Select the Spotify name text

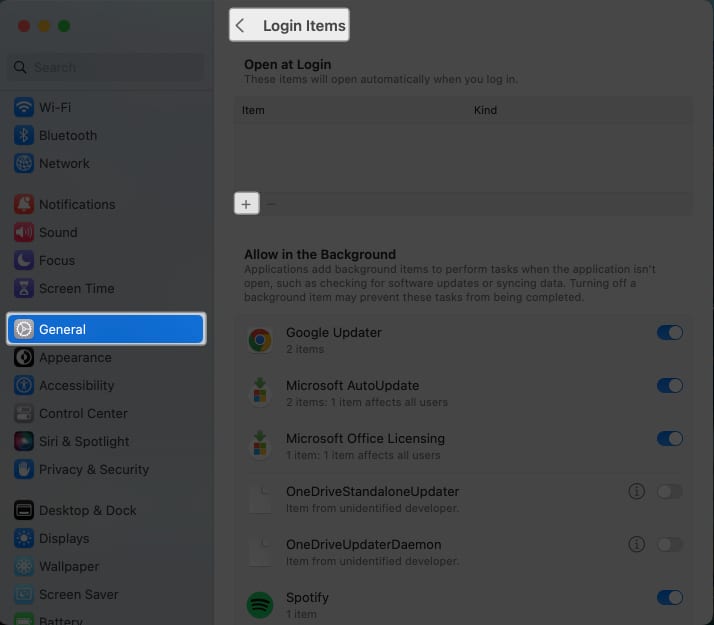pyautogui.click(x=307, y=597)
